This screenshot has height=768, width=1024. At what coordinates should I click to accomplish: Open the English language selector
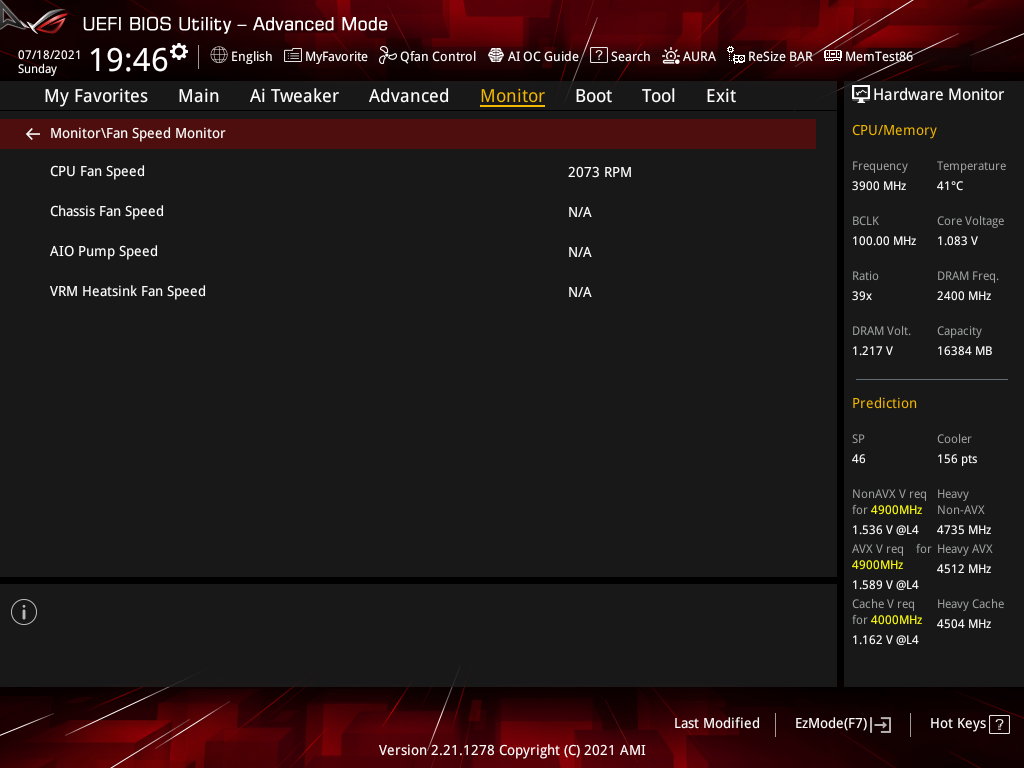pos(241,56)
